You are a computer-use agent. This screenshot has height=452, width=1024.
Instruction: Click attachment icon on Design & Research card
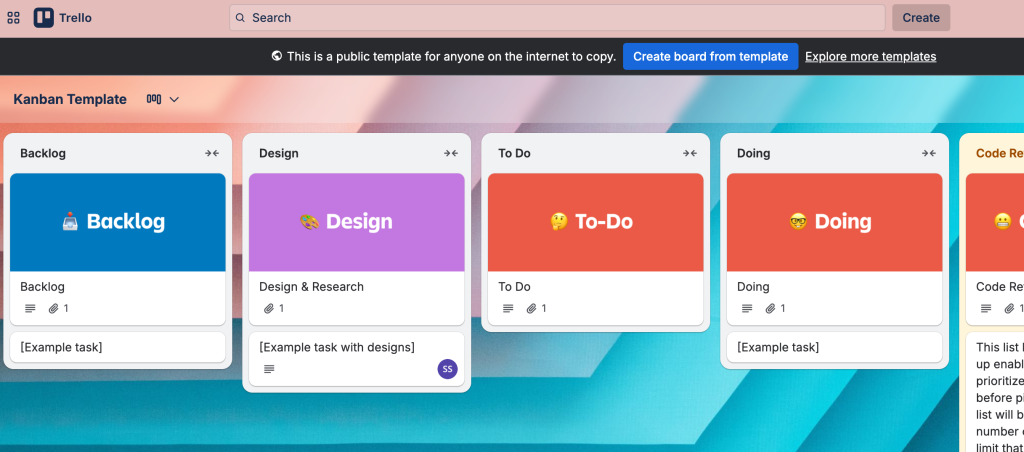point(268,309)
